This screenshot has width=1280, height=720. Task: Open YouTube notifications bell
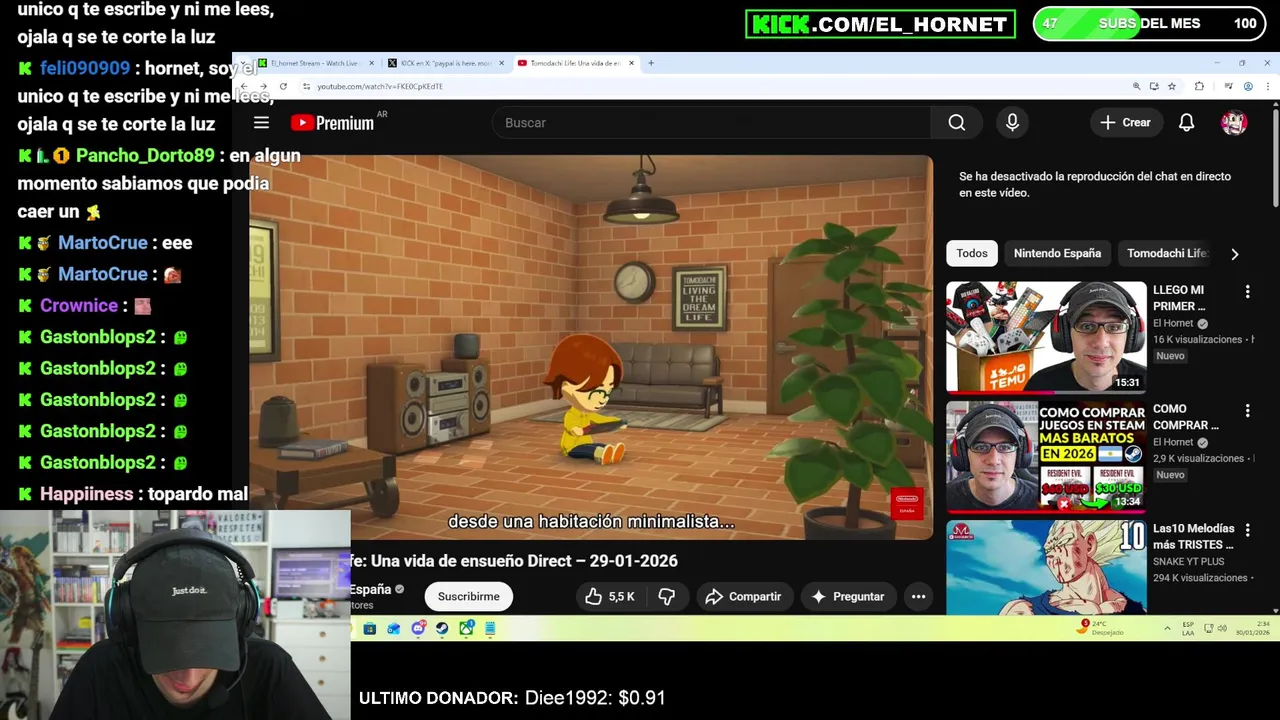[x=1186, y=122]
